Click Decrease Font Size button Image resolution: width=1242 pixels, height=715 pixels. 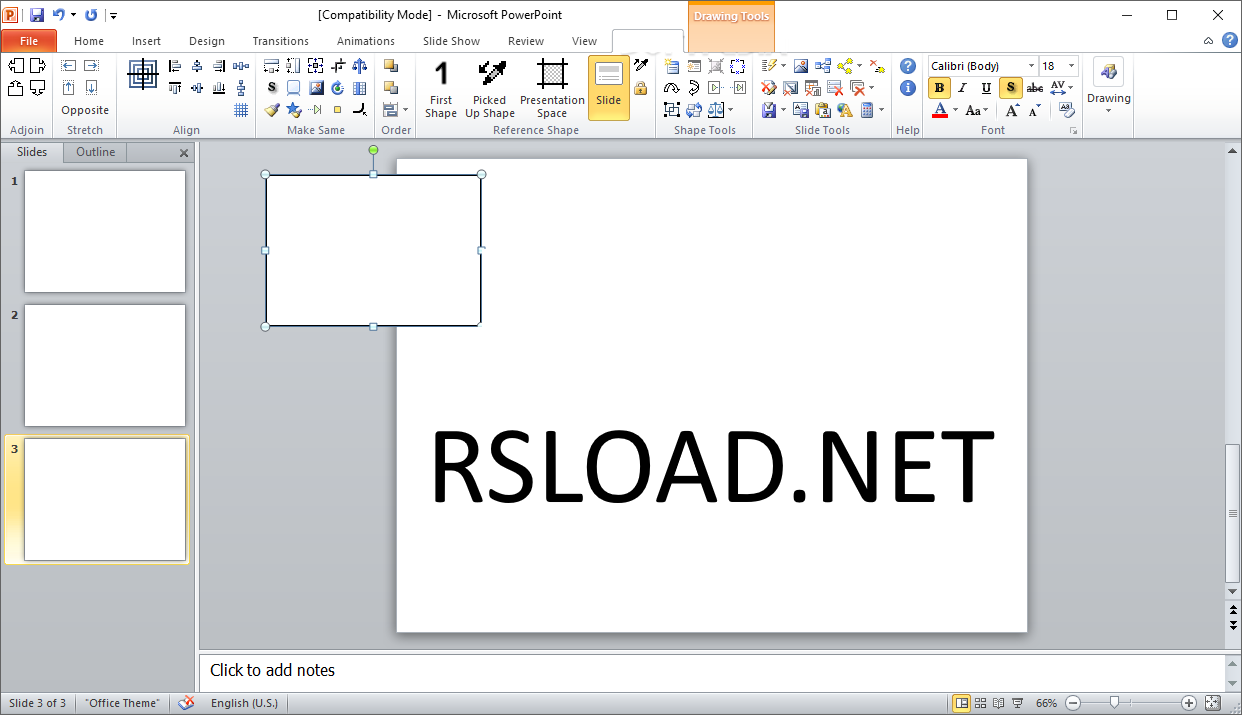[x=1034, y=110]
